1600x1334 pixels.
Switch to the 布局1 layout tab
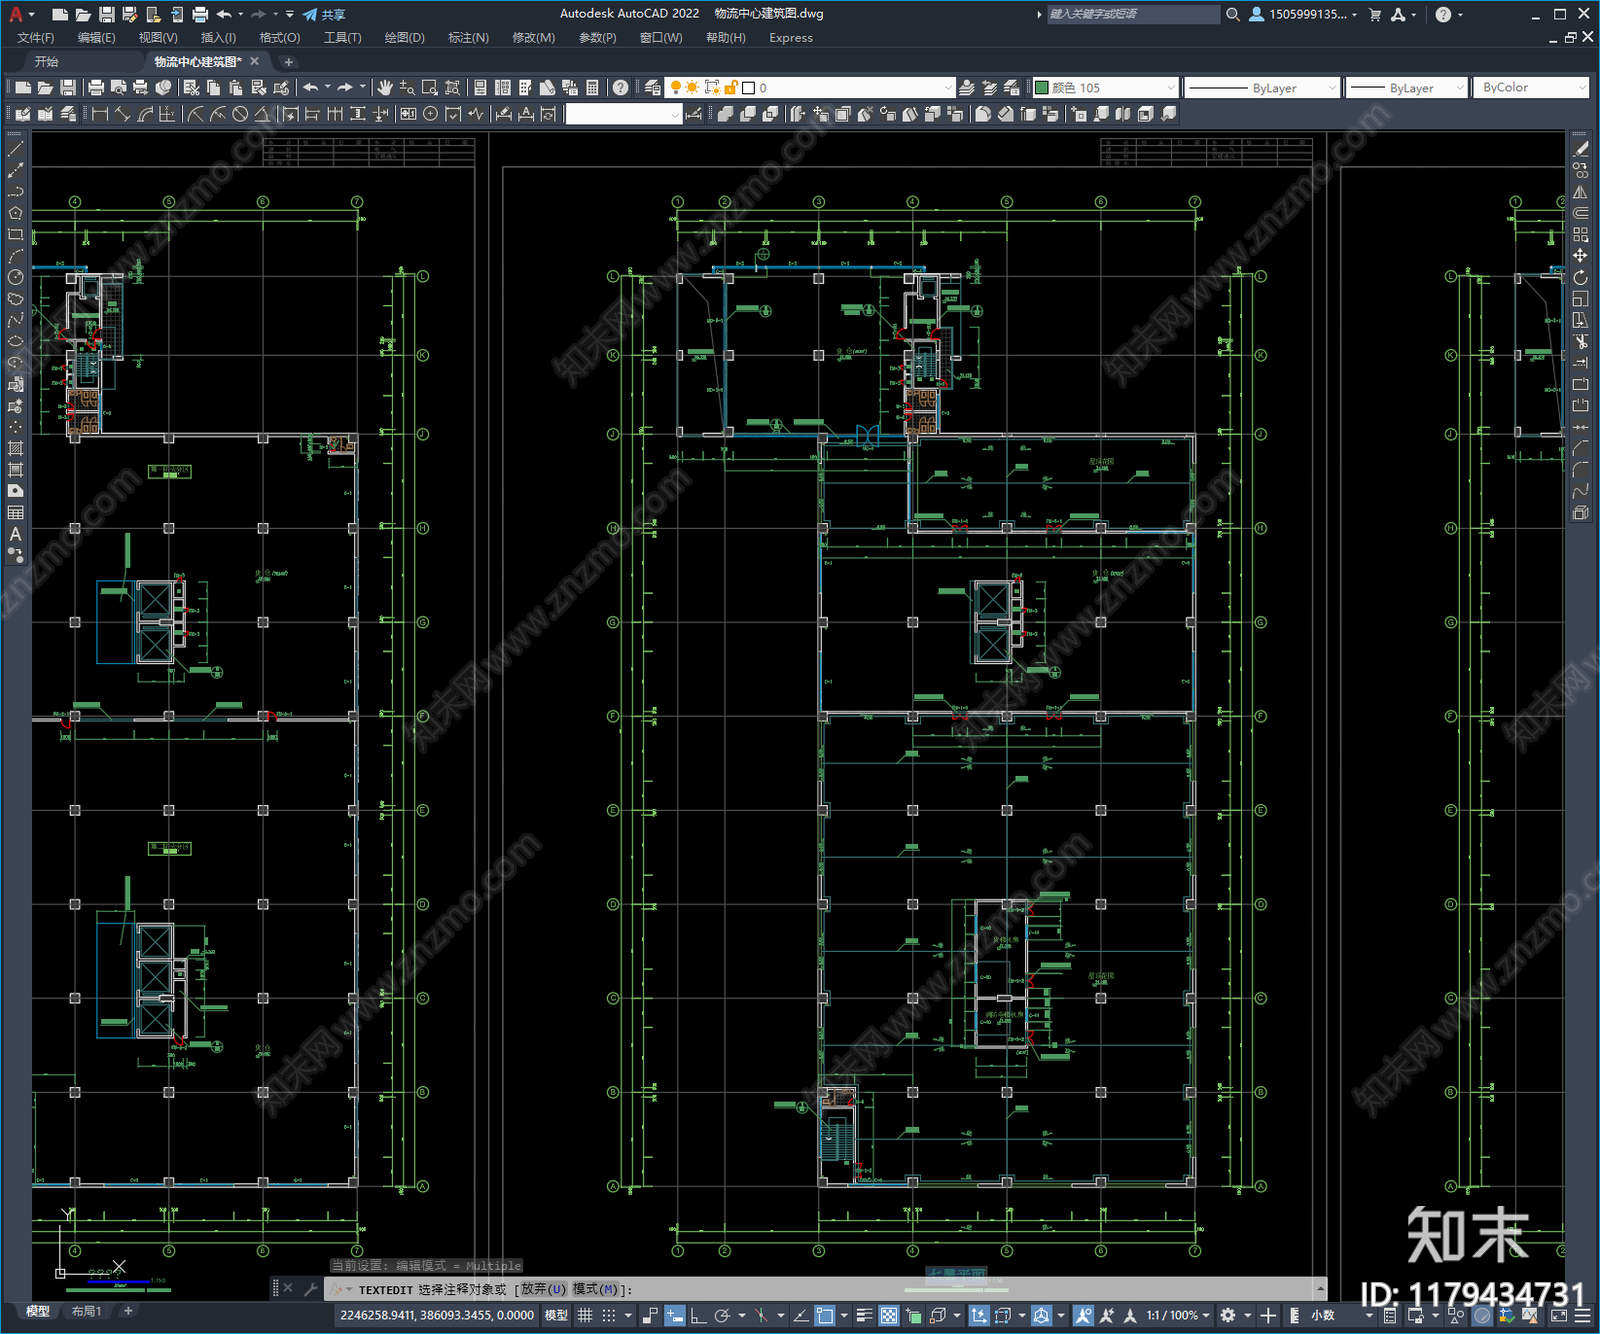pyautogui.click(x=87, y=1311)
